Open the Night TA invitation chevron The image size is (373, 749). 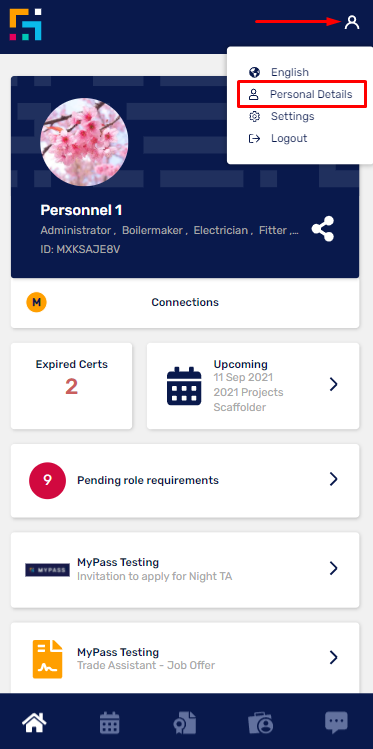click(334, 568)
